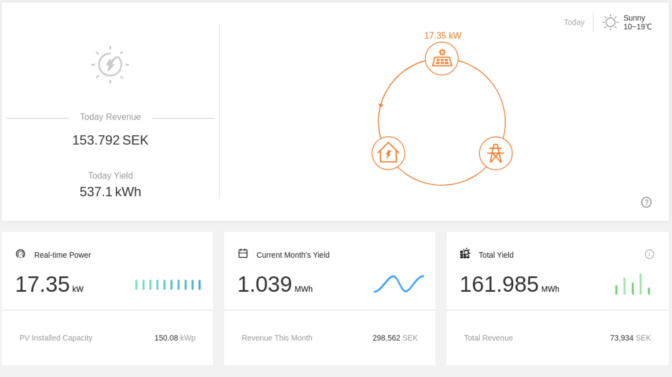Open the monthly yield blue wave chart

pos(399,284)
